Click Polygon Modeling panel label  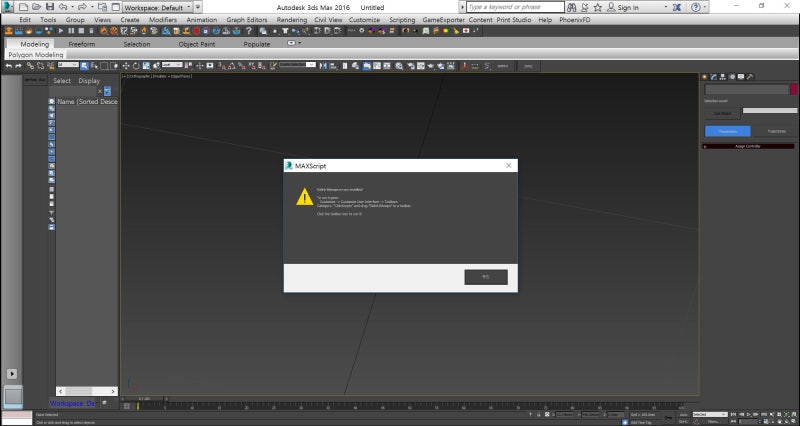(x=36, y=55)
